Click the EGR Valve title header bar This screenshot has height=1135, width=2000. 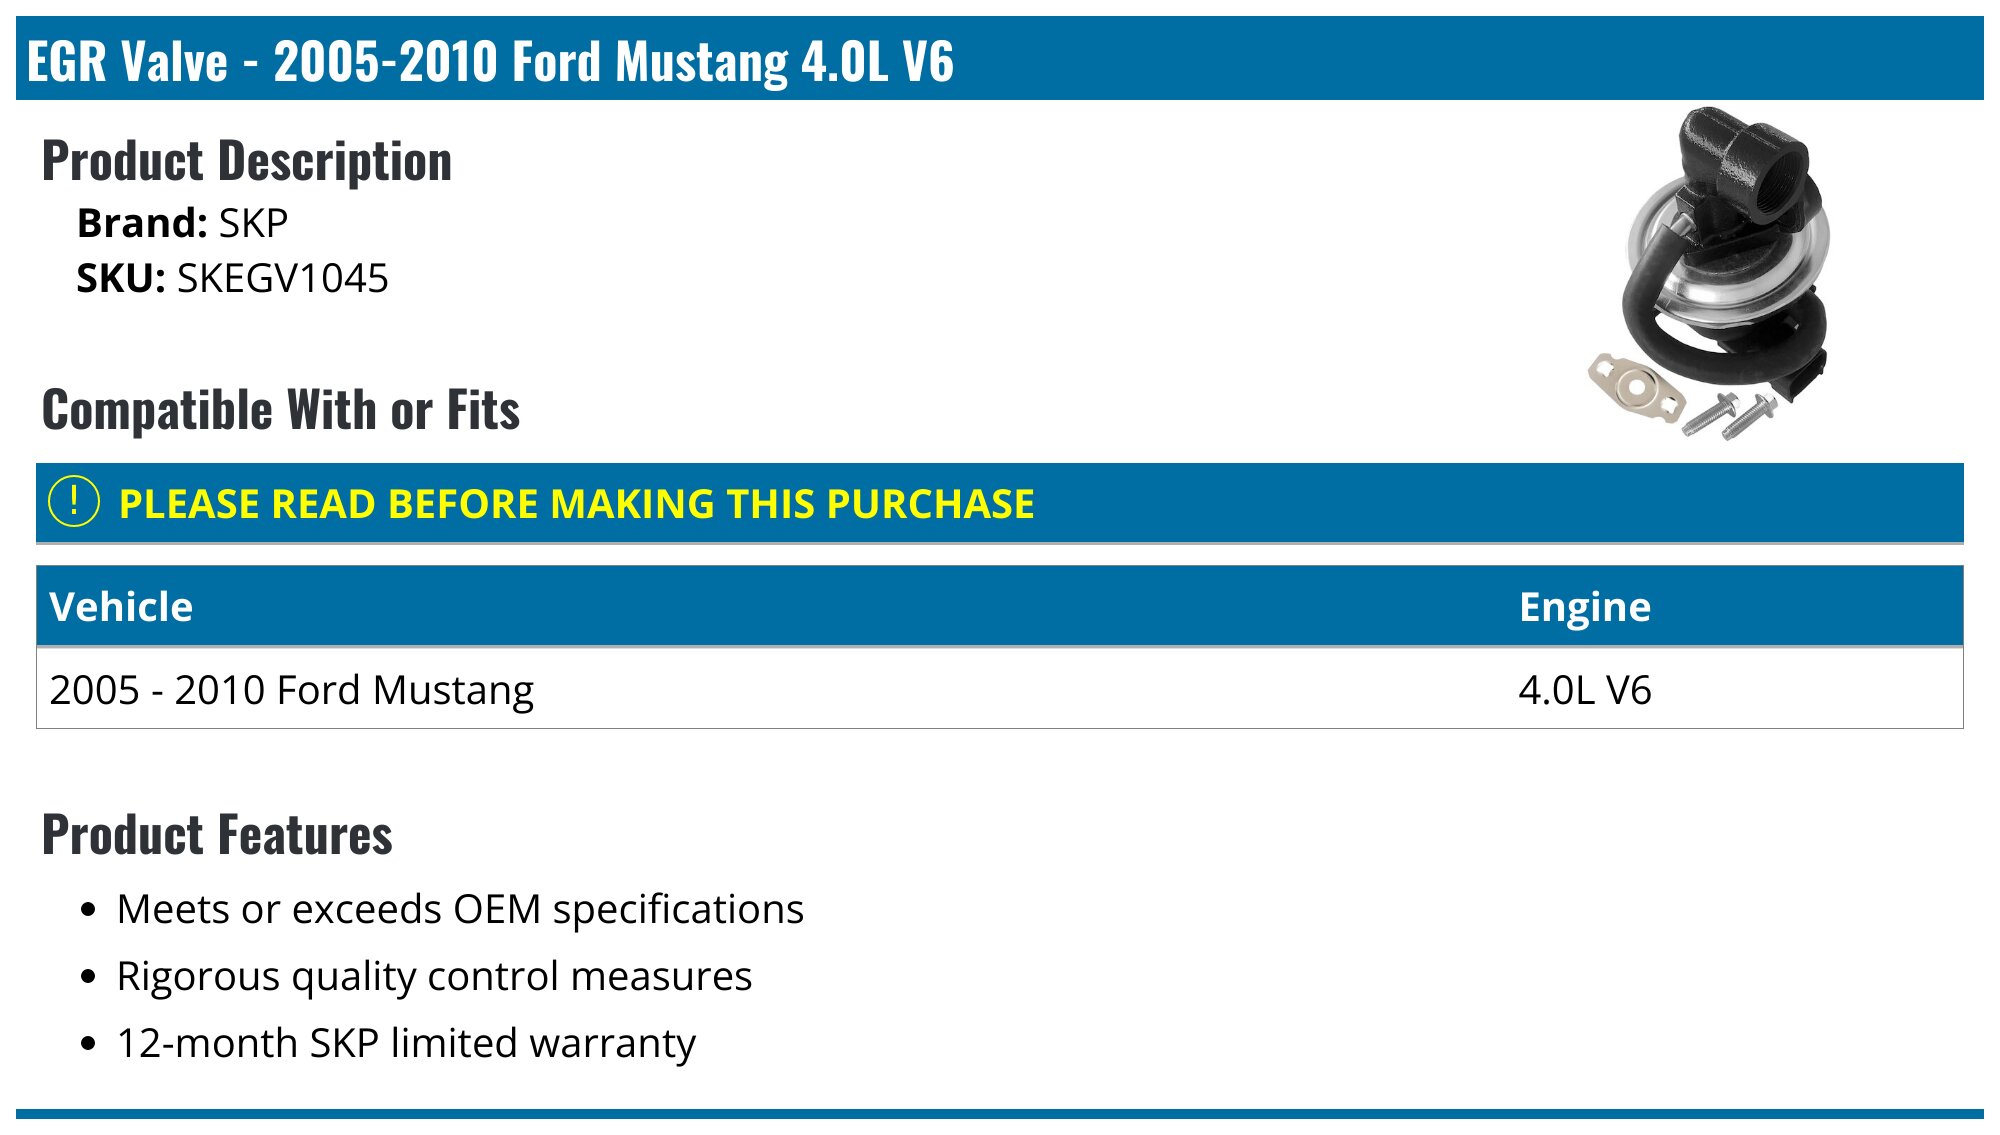(x=1000, y=58)
